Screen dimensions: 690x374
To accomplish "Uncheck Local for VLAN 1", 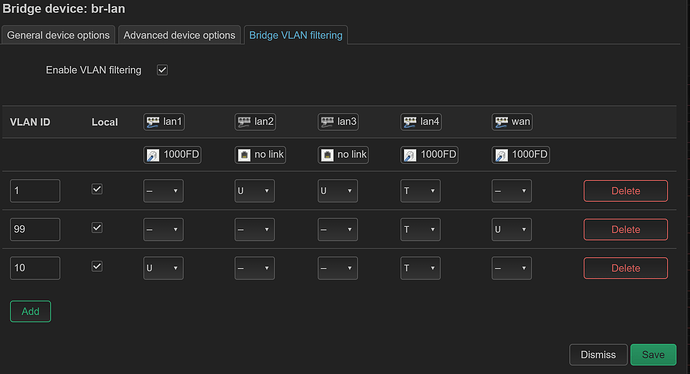I will coord(97,189).
